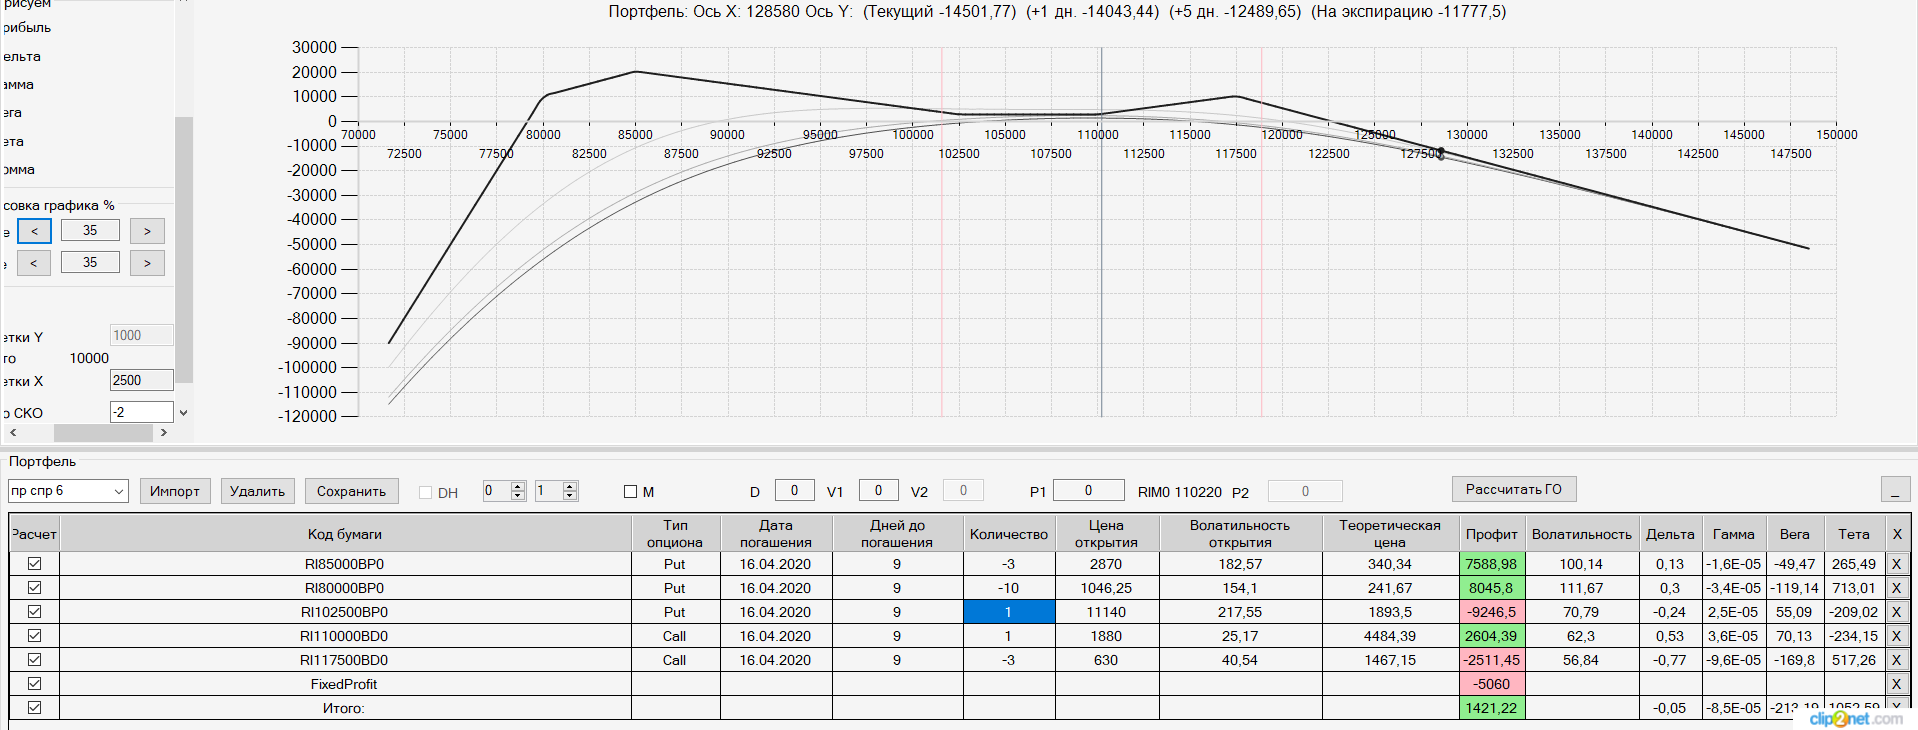
Task: Focus the P1 input field
Action: [1089, 491]
